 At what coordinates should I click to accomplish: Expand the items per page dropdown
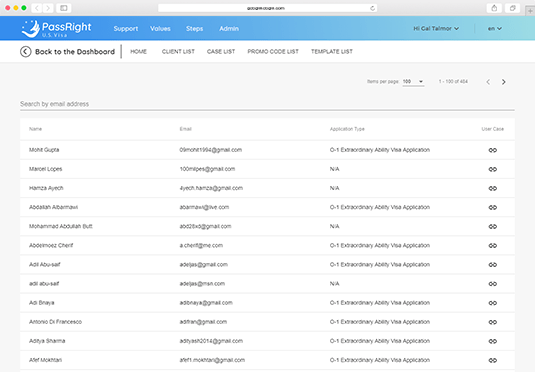413,82
